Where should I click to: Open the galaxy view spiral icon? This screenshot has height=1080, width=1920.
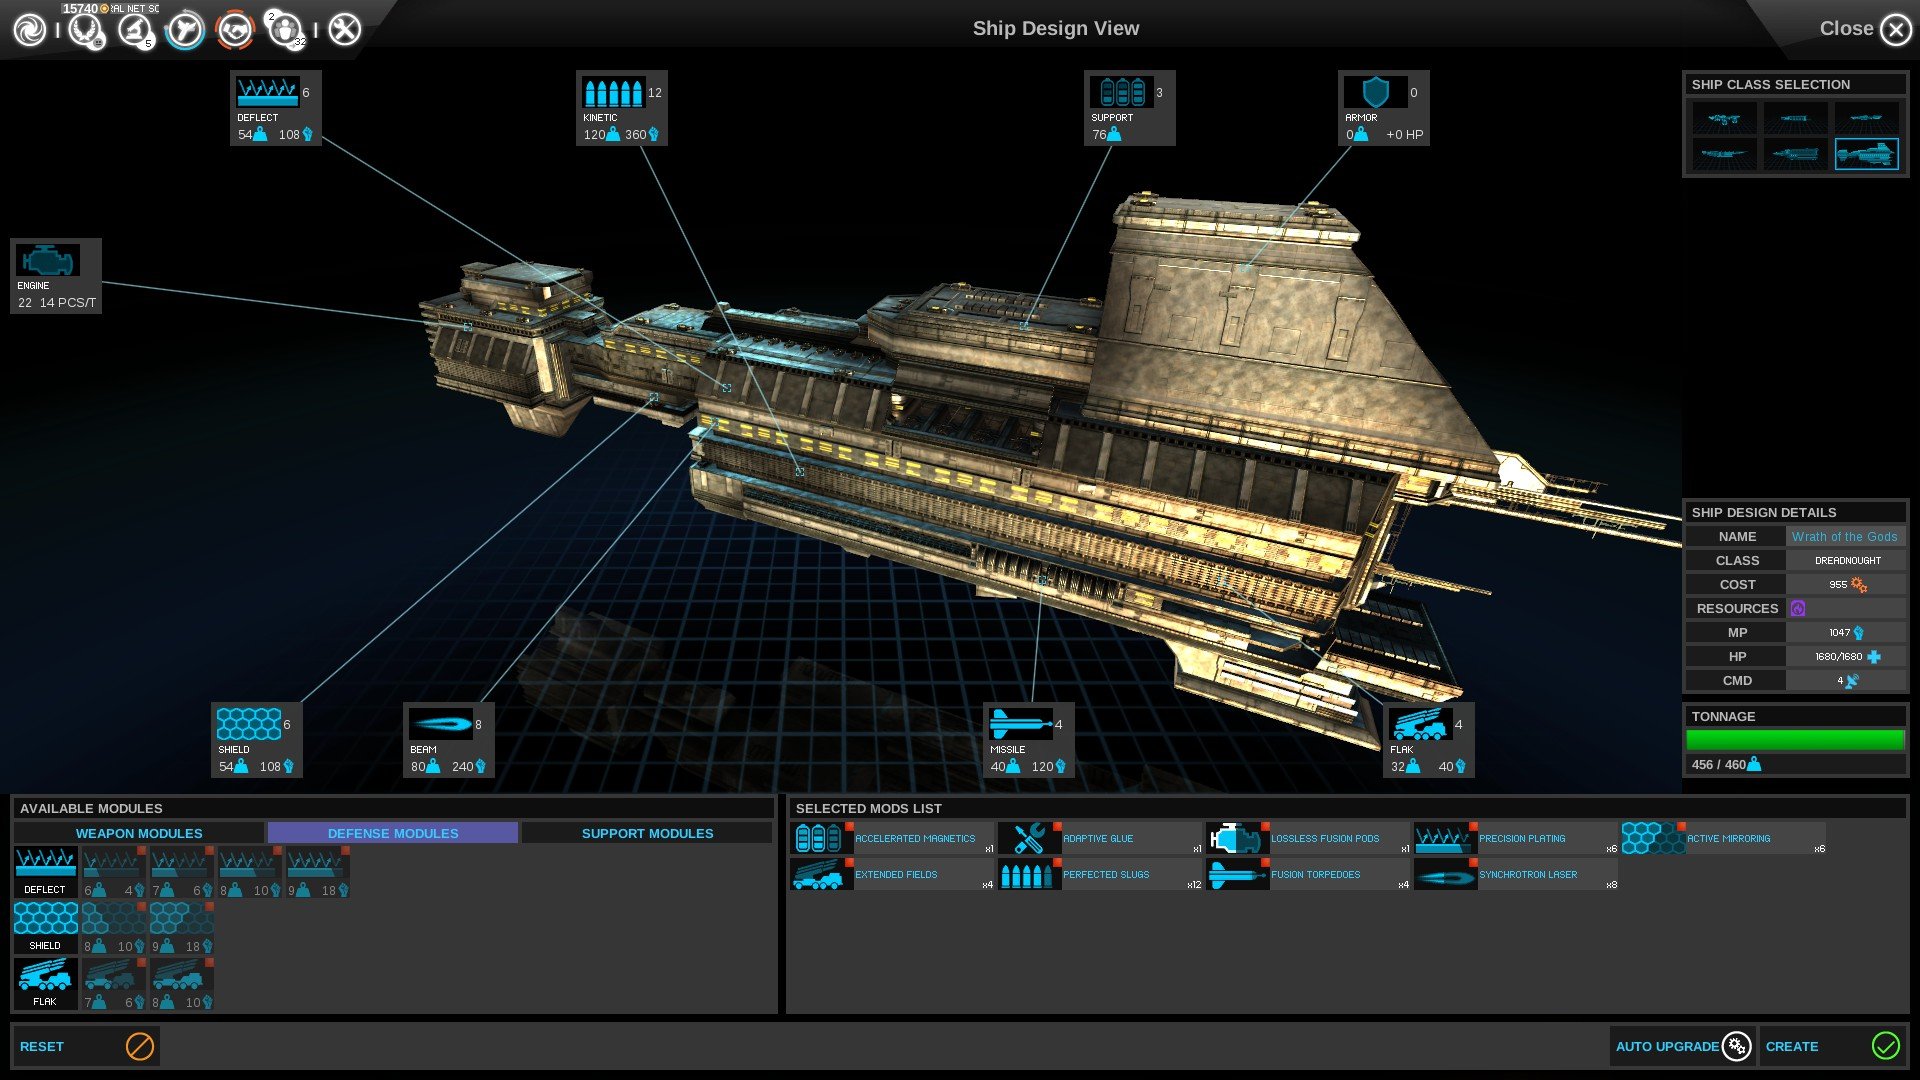tap(30, 30)
